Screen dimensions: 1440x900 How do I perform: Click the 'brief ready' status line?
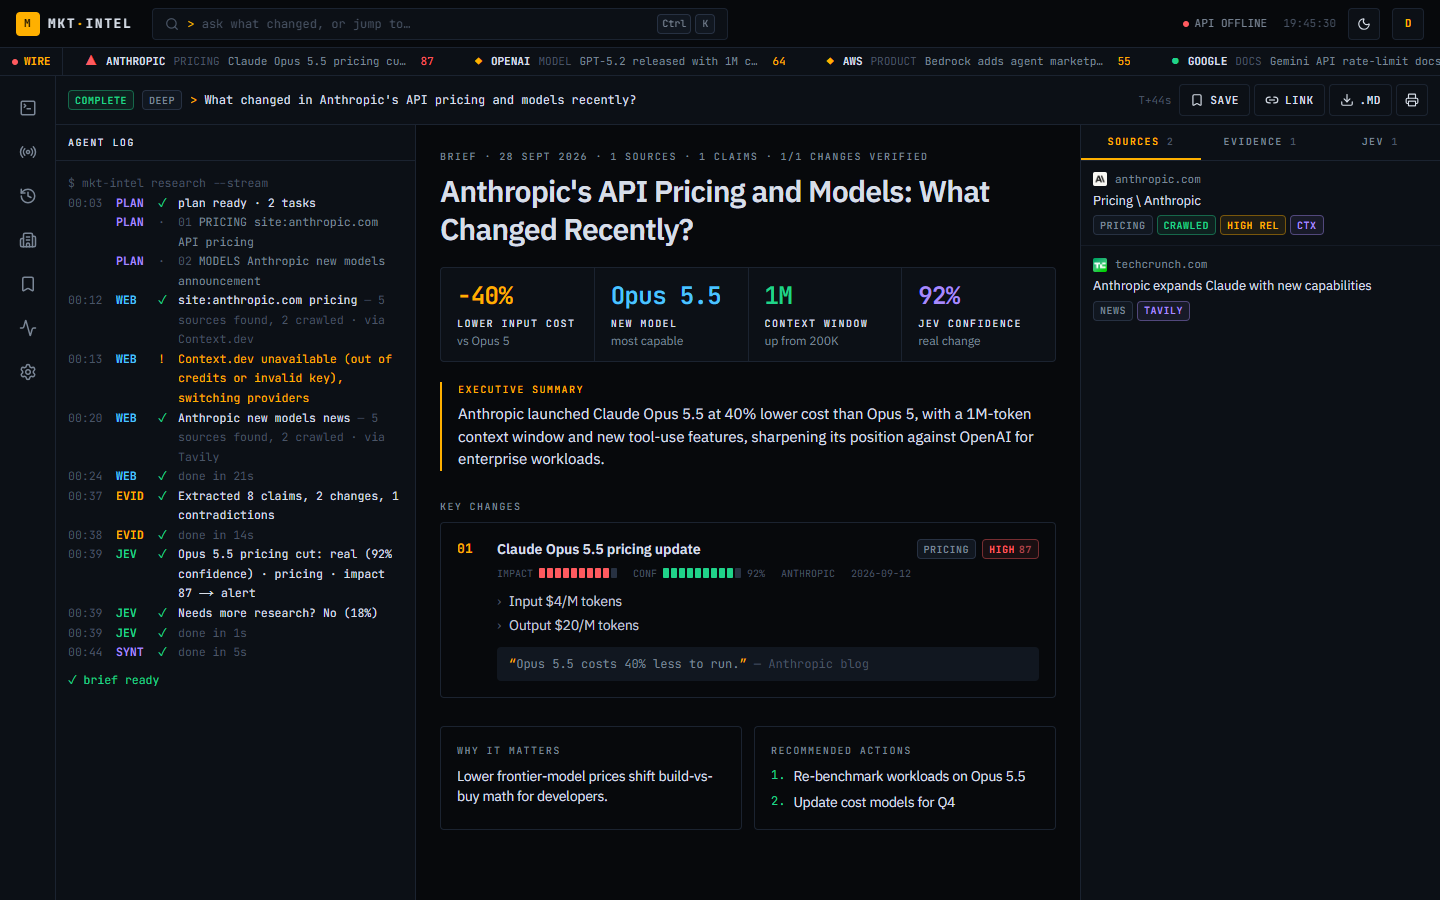113,680
